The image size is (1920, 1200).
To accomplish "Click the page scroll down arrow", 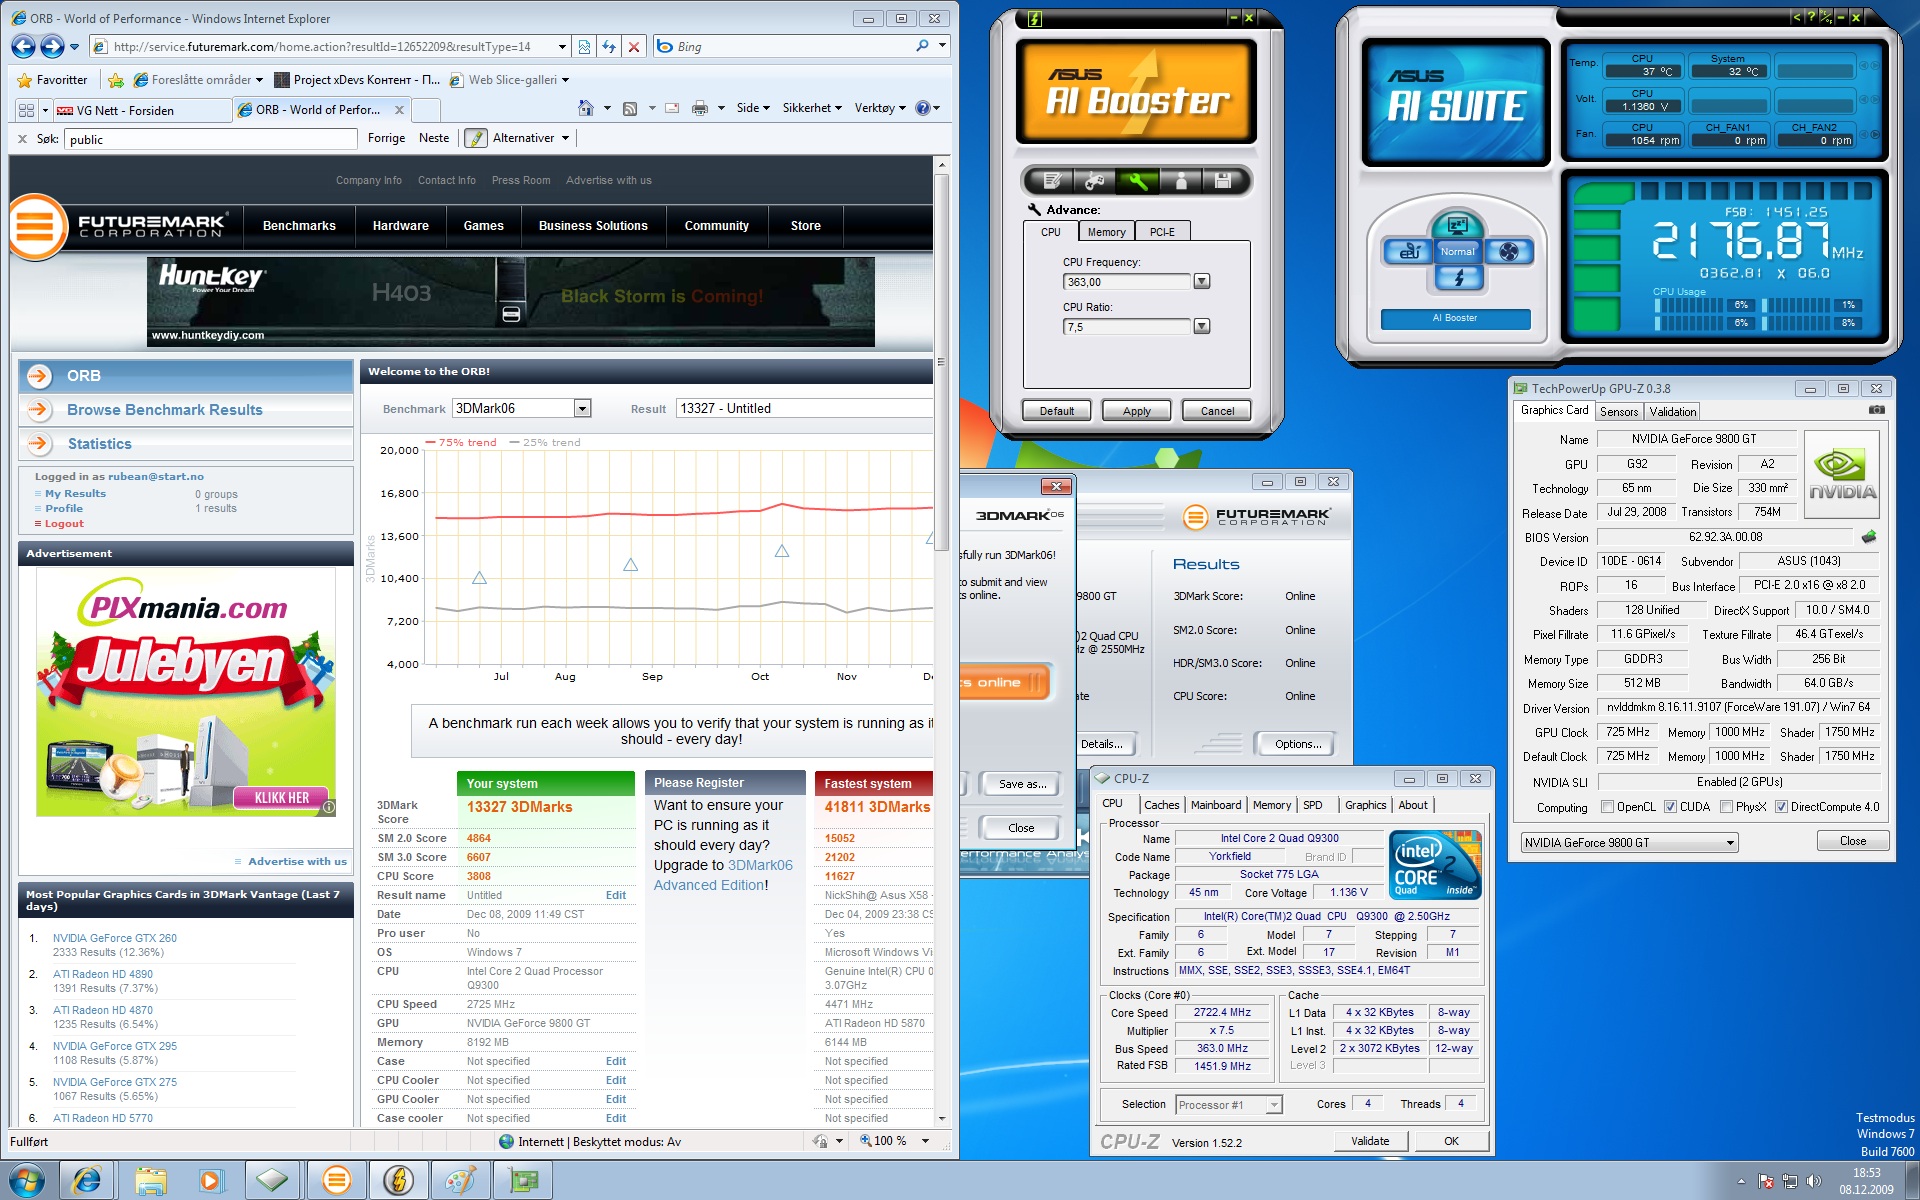I will point(941,1118).
